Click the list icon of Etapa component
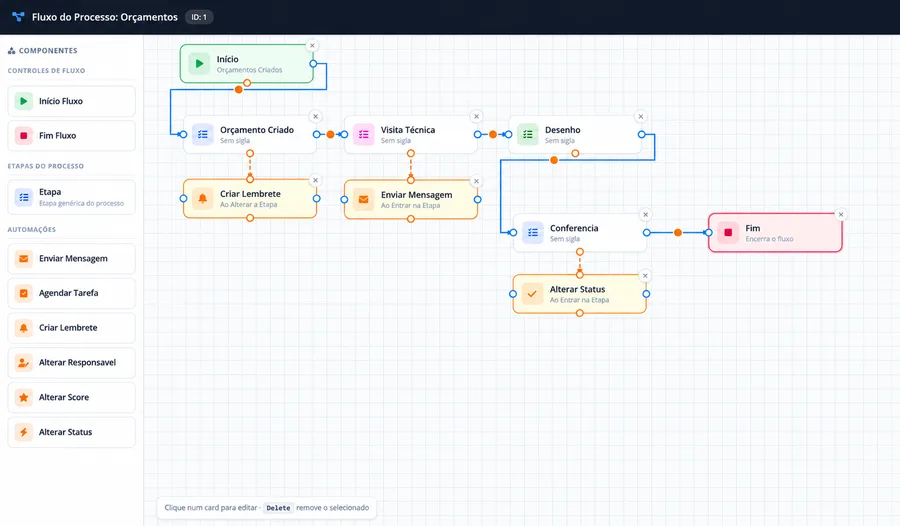Image resolution: width=900 pixels, height=526 pixels. (x=24, y=197)
